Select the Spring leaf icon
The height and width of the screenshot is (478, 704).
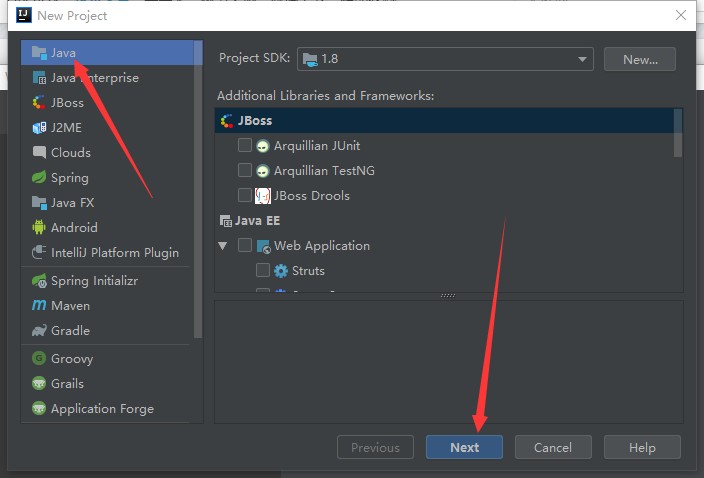pos(39,178)
